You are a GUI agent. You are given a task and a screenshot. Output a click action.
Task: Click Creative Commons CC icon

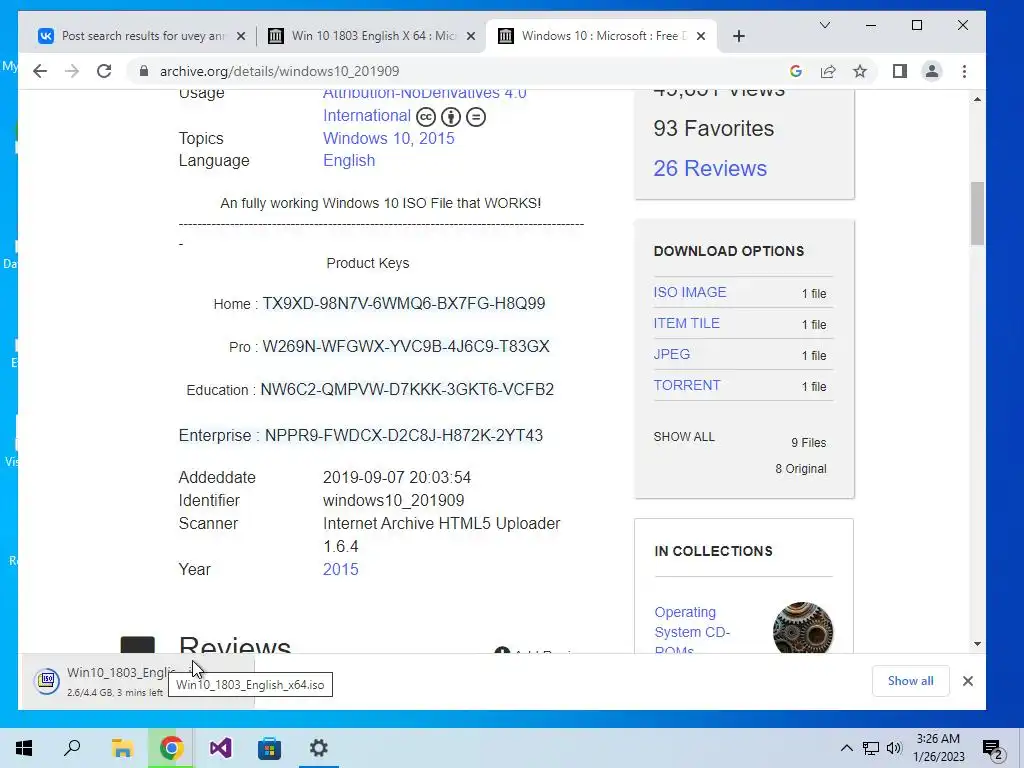[426, 117]
